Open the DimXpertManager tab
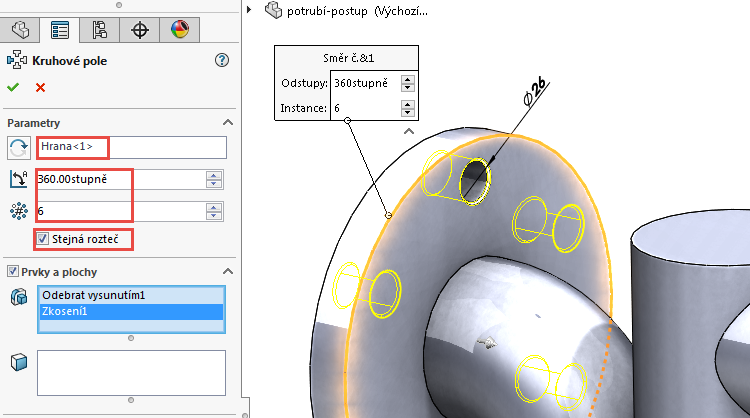The height and width of the screenshot is (418, 750). 139,30
